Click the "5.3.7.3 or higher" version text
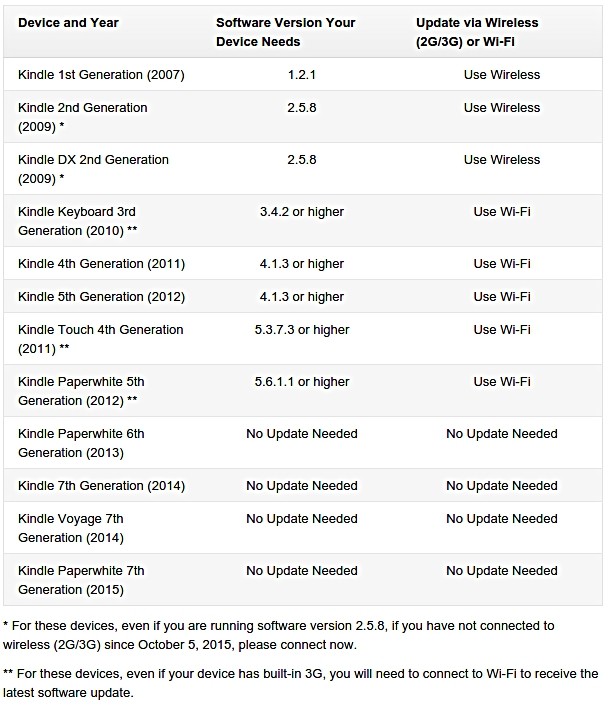The width and height of the screenshot is (608, 705). tap(301, 330)
